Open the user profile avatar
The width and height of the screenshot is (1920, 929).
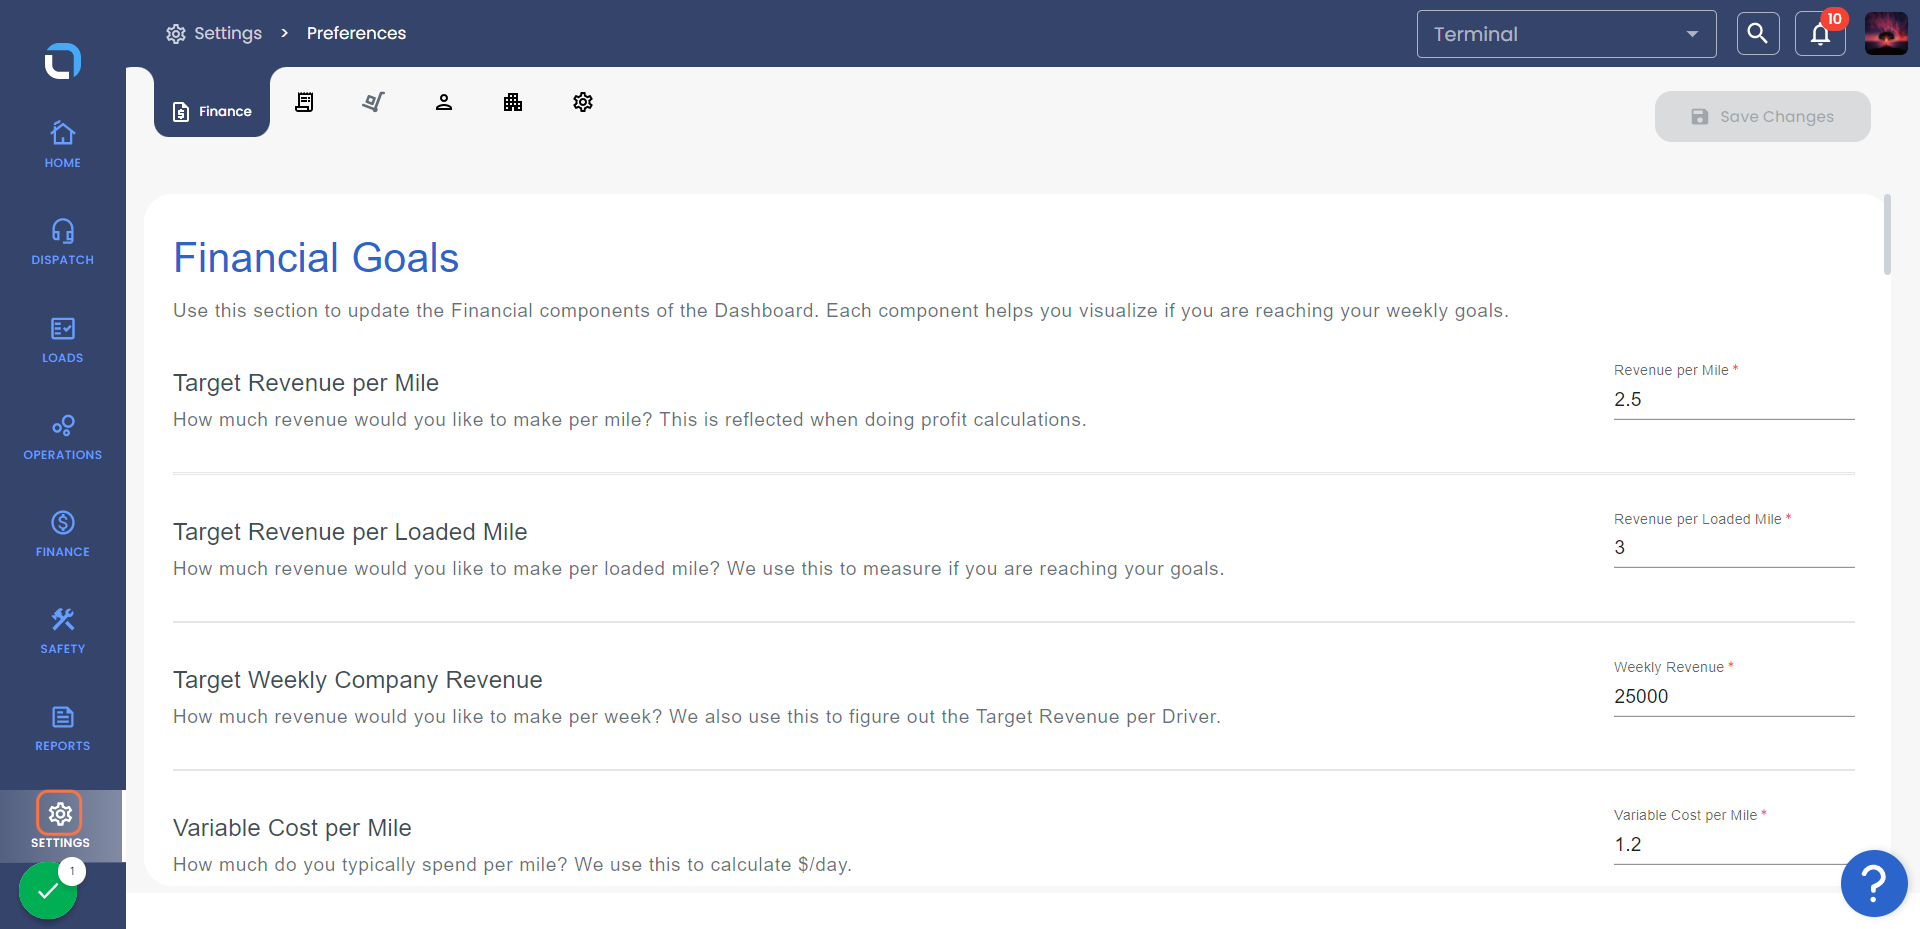point(1886,34)
